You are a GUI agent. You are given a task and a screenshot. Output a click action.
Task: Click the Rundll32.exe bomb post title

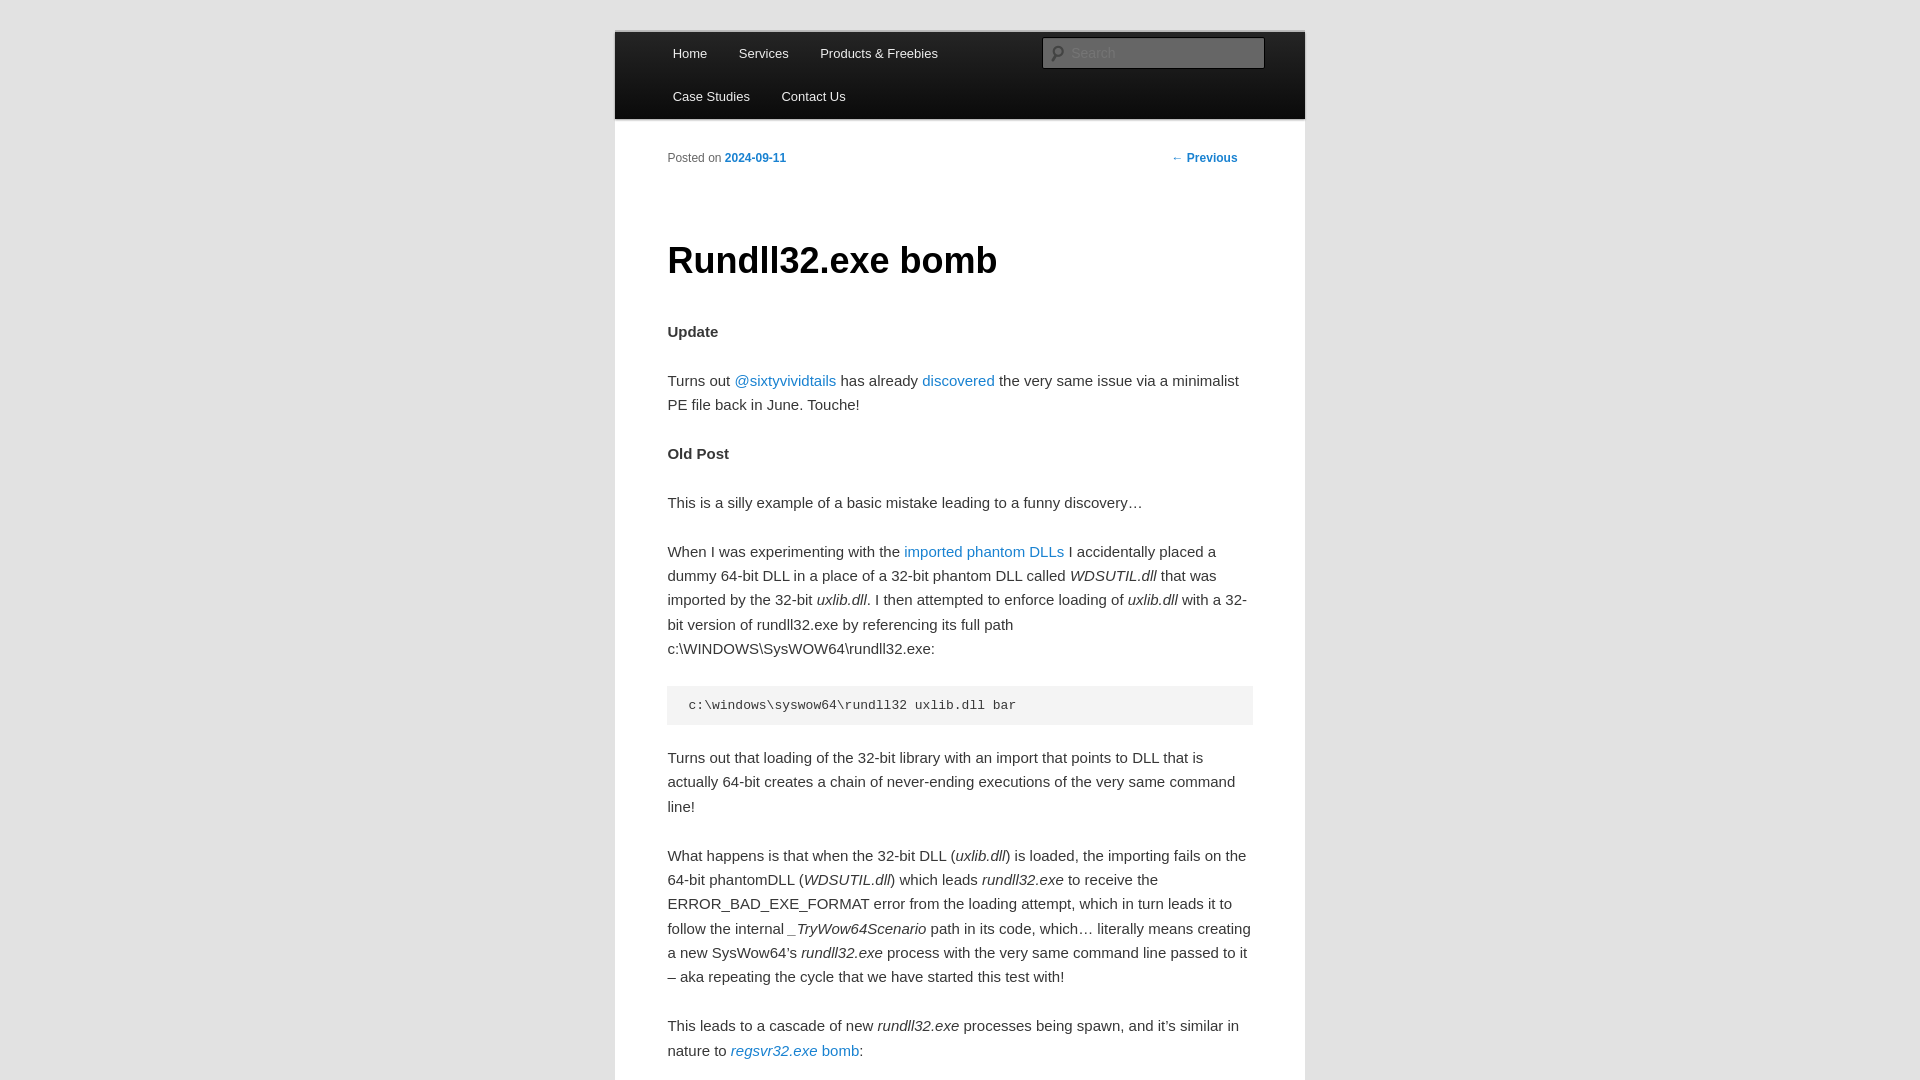click(831, 258)
